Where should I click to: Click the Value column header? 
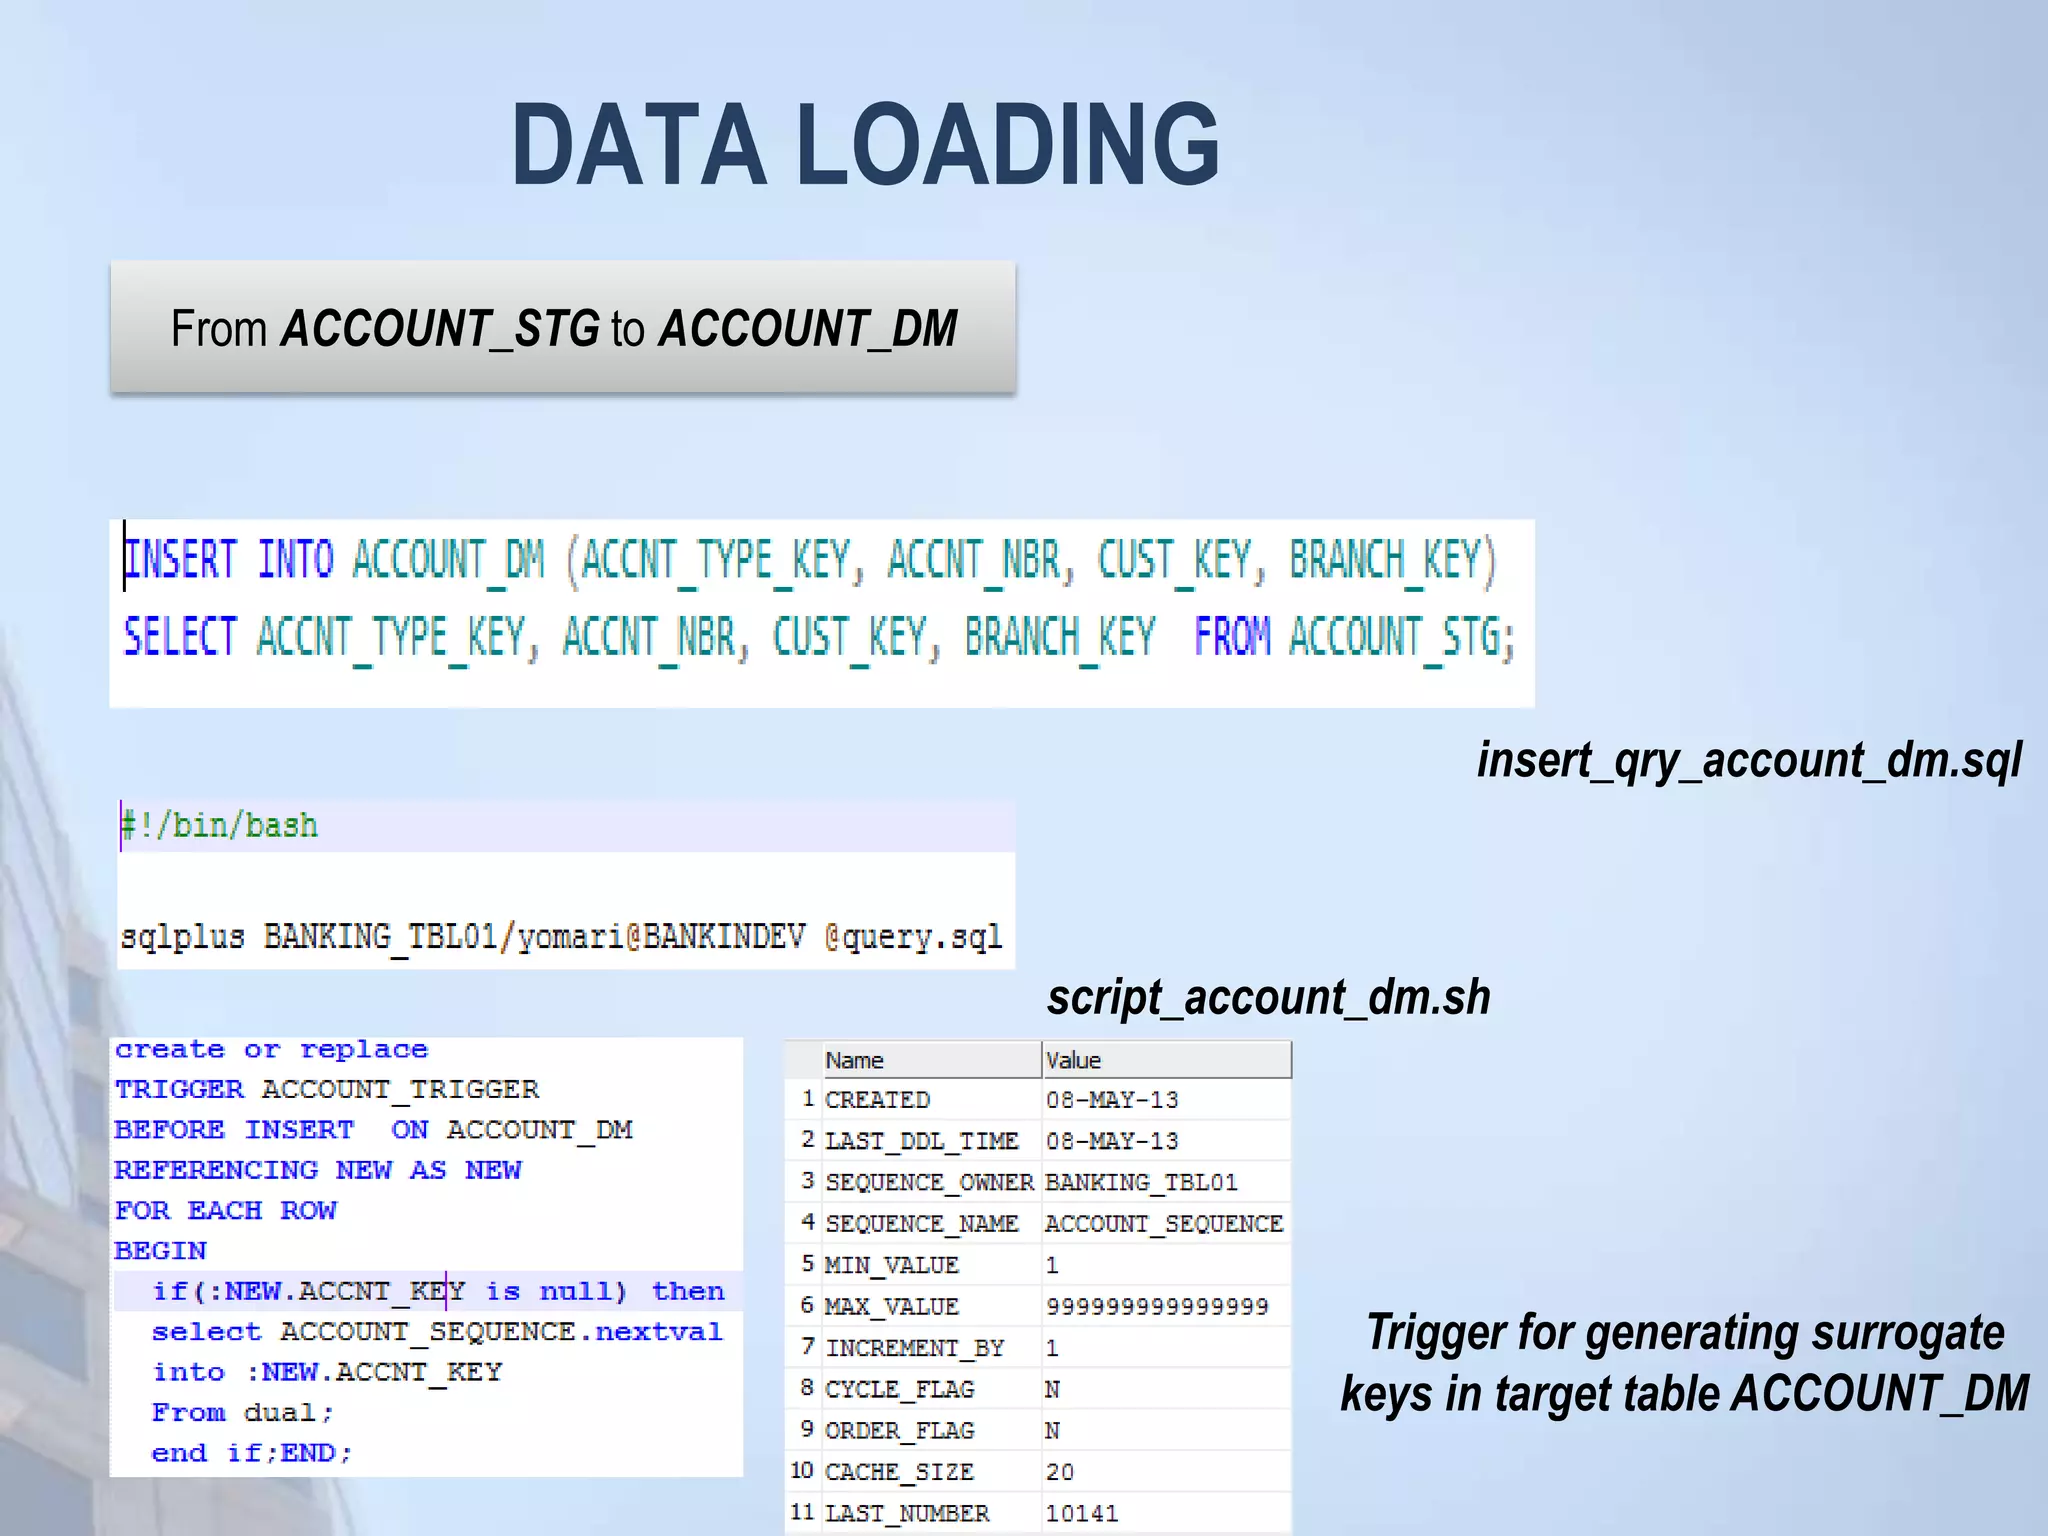pos(1166,1060)
